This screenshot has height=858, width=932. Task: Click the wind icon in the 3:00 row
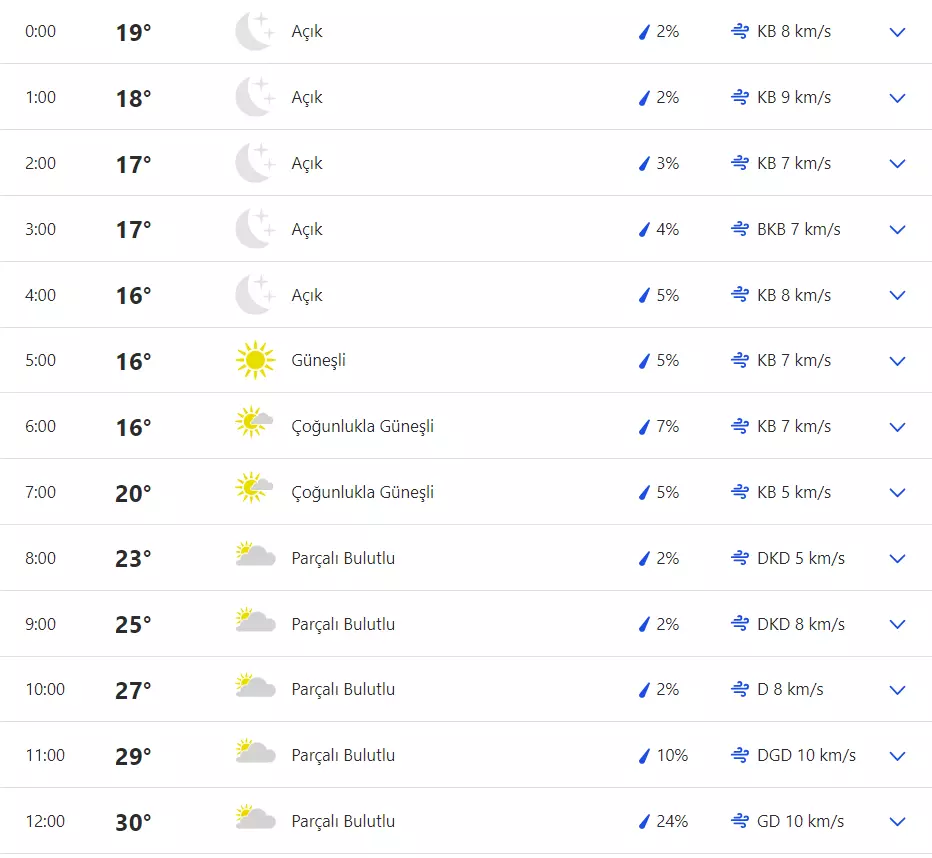pyautogui.click(x=740, y=229)
